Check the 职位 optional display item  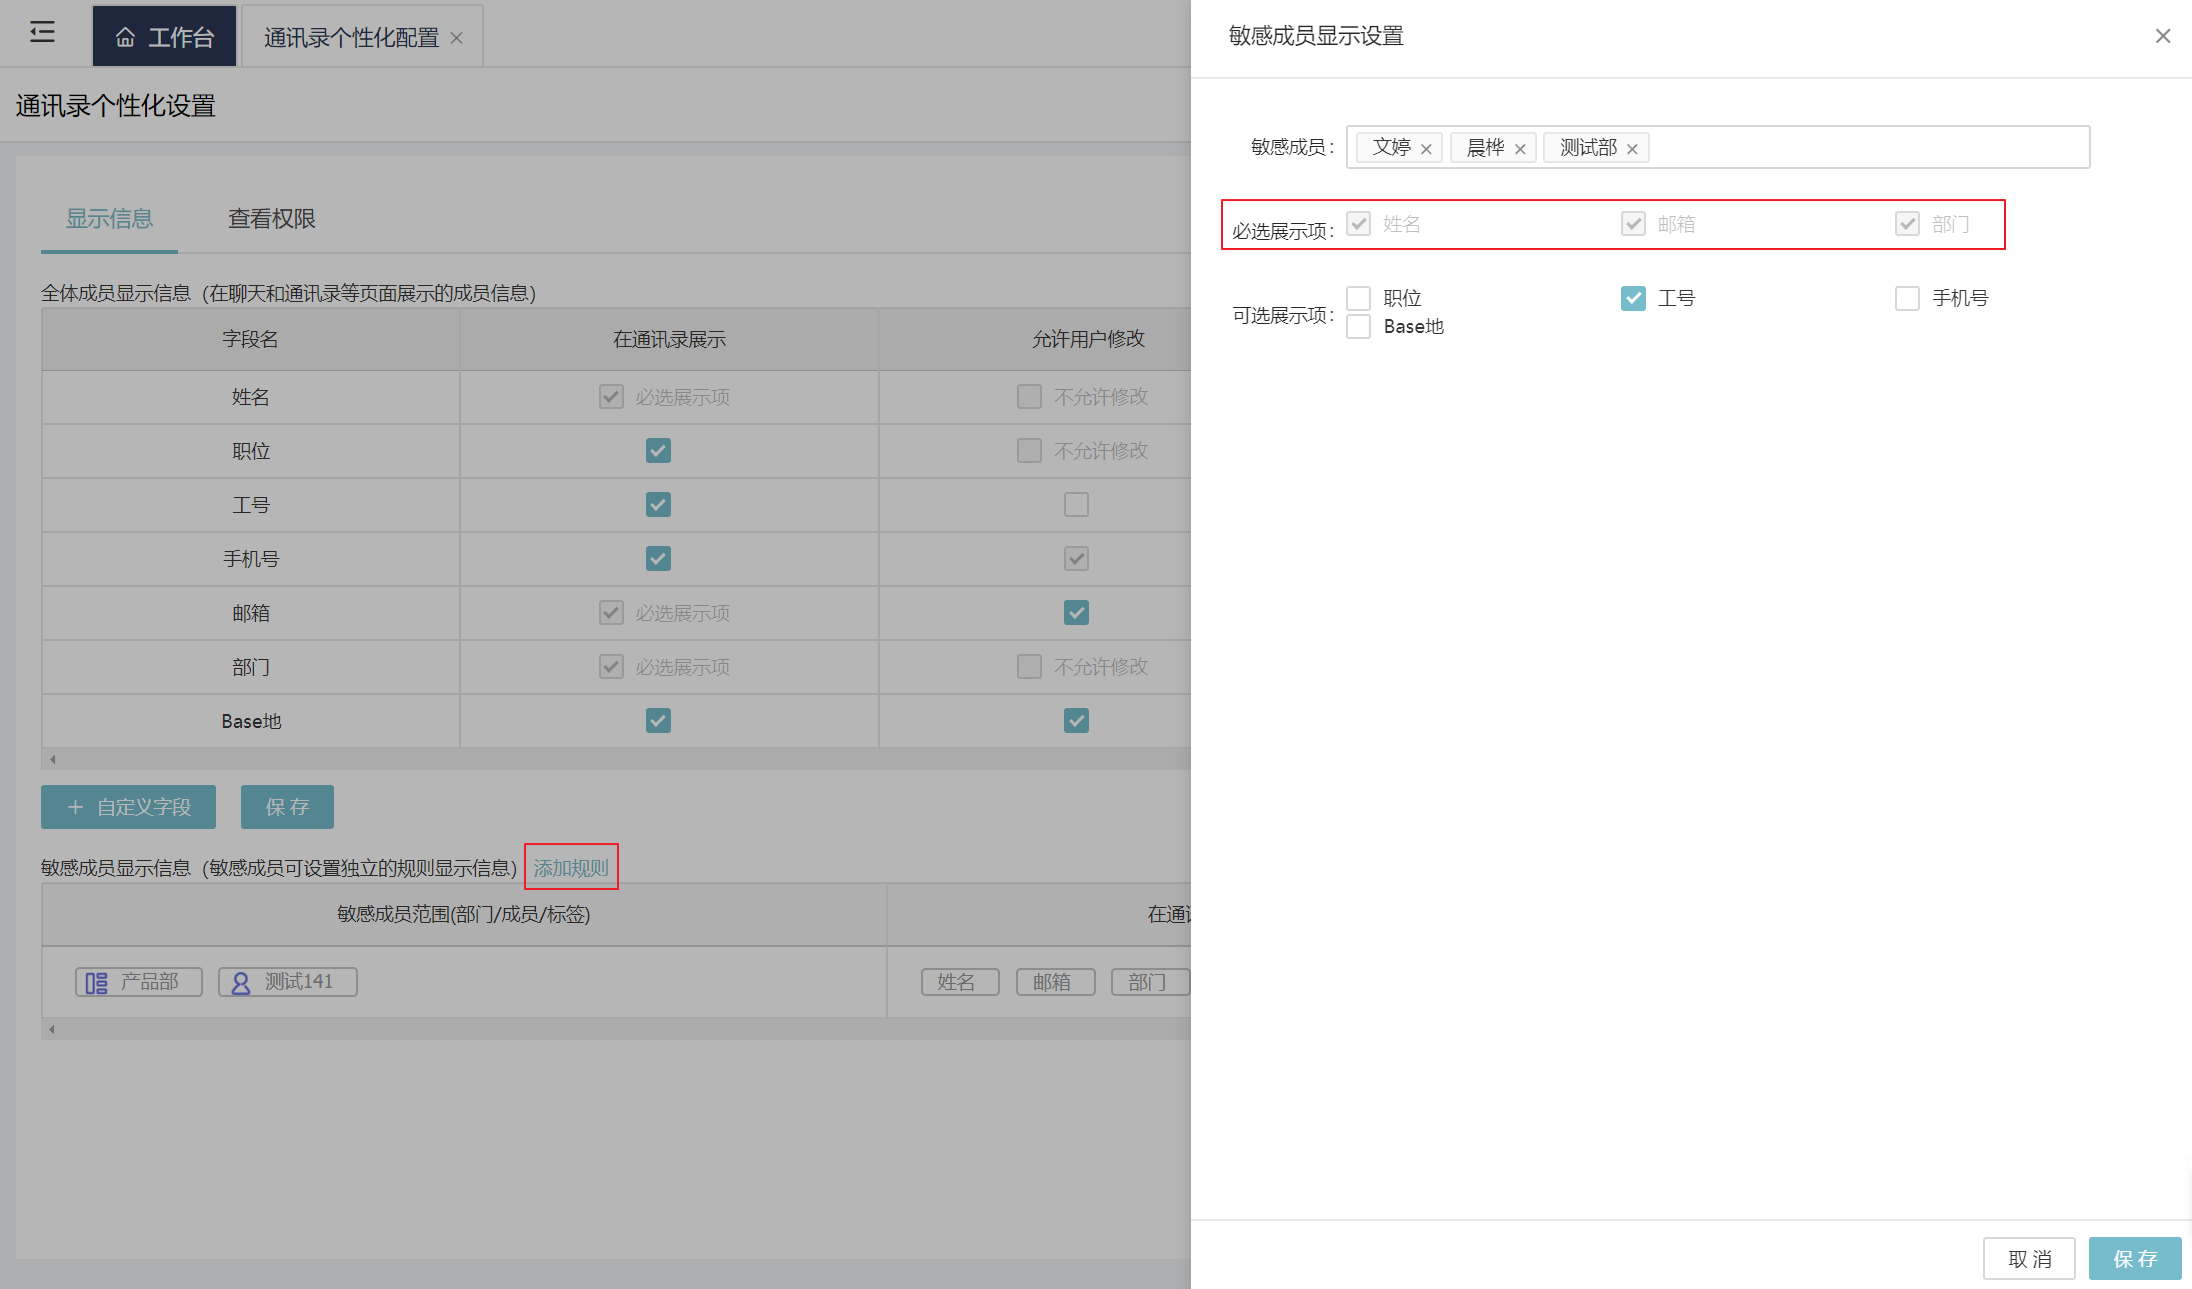click(1358, 298)
